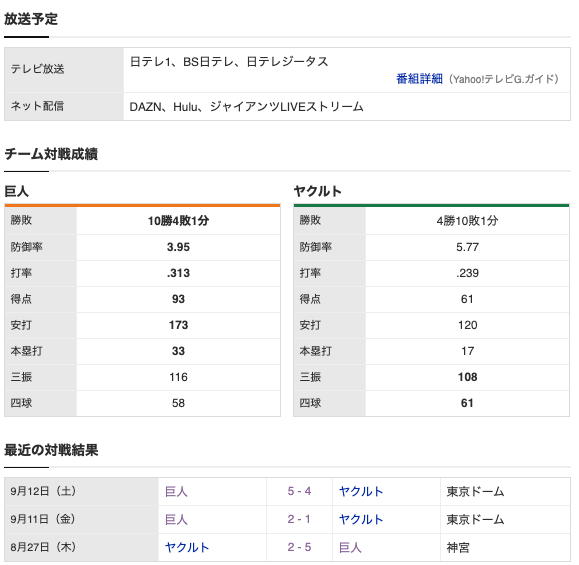Select text 日テレ1、BS日テレ、日テレジータス
Screen dimensions: 579x565
[x=229, y=61]
